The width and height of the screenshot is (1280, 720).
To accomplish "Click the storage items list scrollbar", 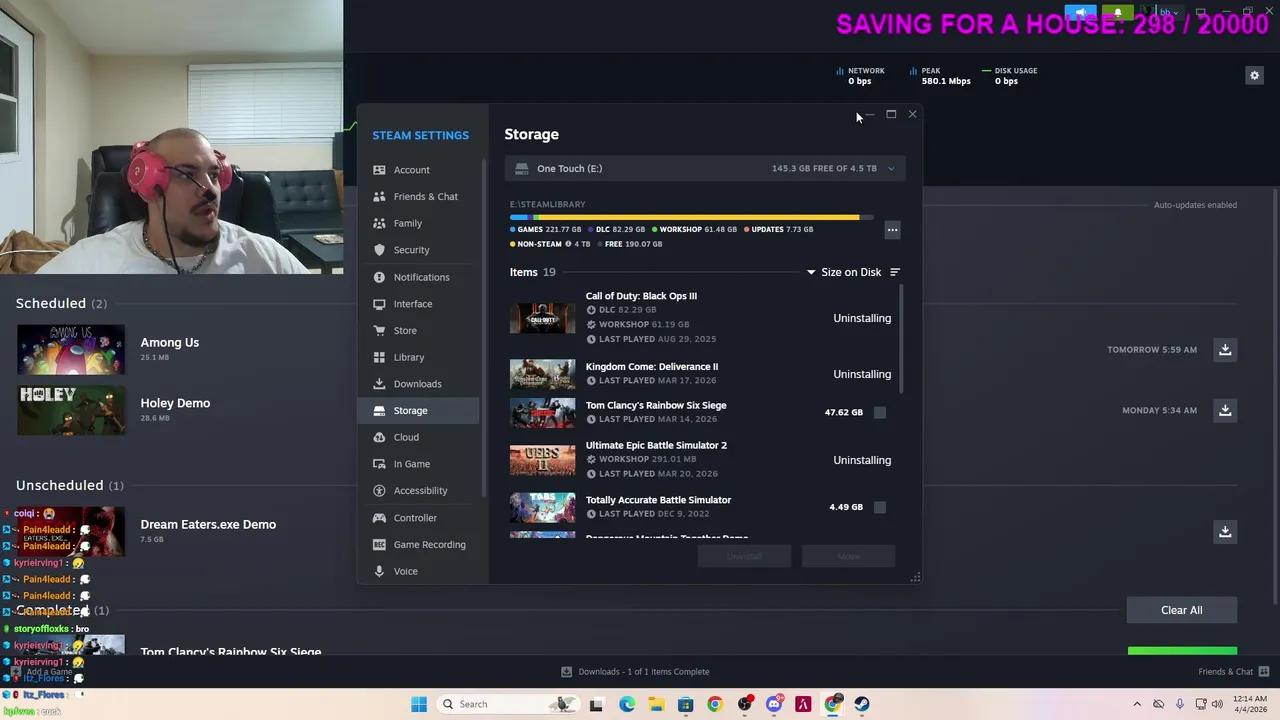I will 902,339.
